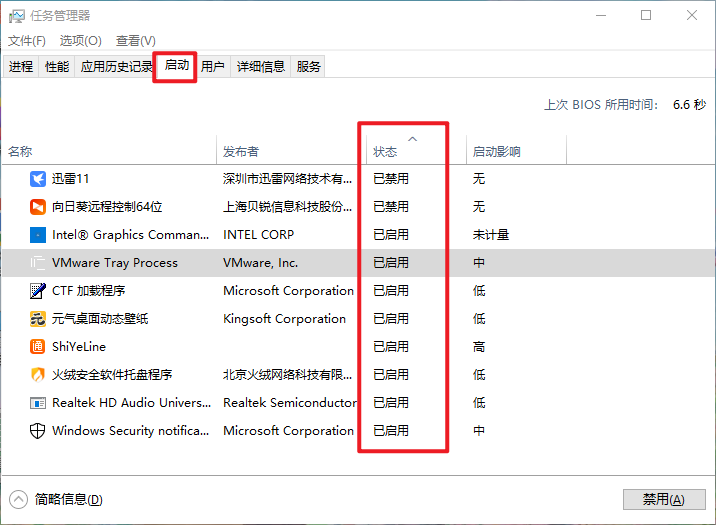Maximize the Task Manager window
Image resolution: width=716 pixels, height=525 pixels.
coord(646,16)
